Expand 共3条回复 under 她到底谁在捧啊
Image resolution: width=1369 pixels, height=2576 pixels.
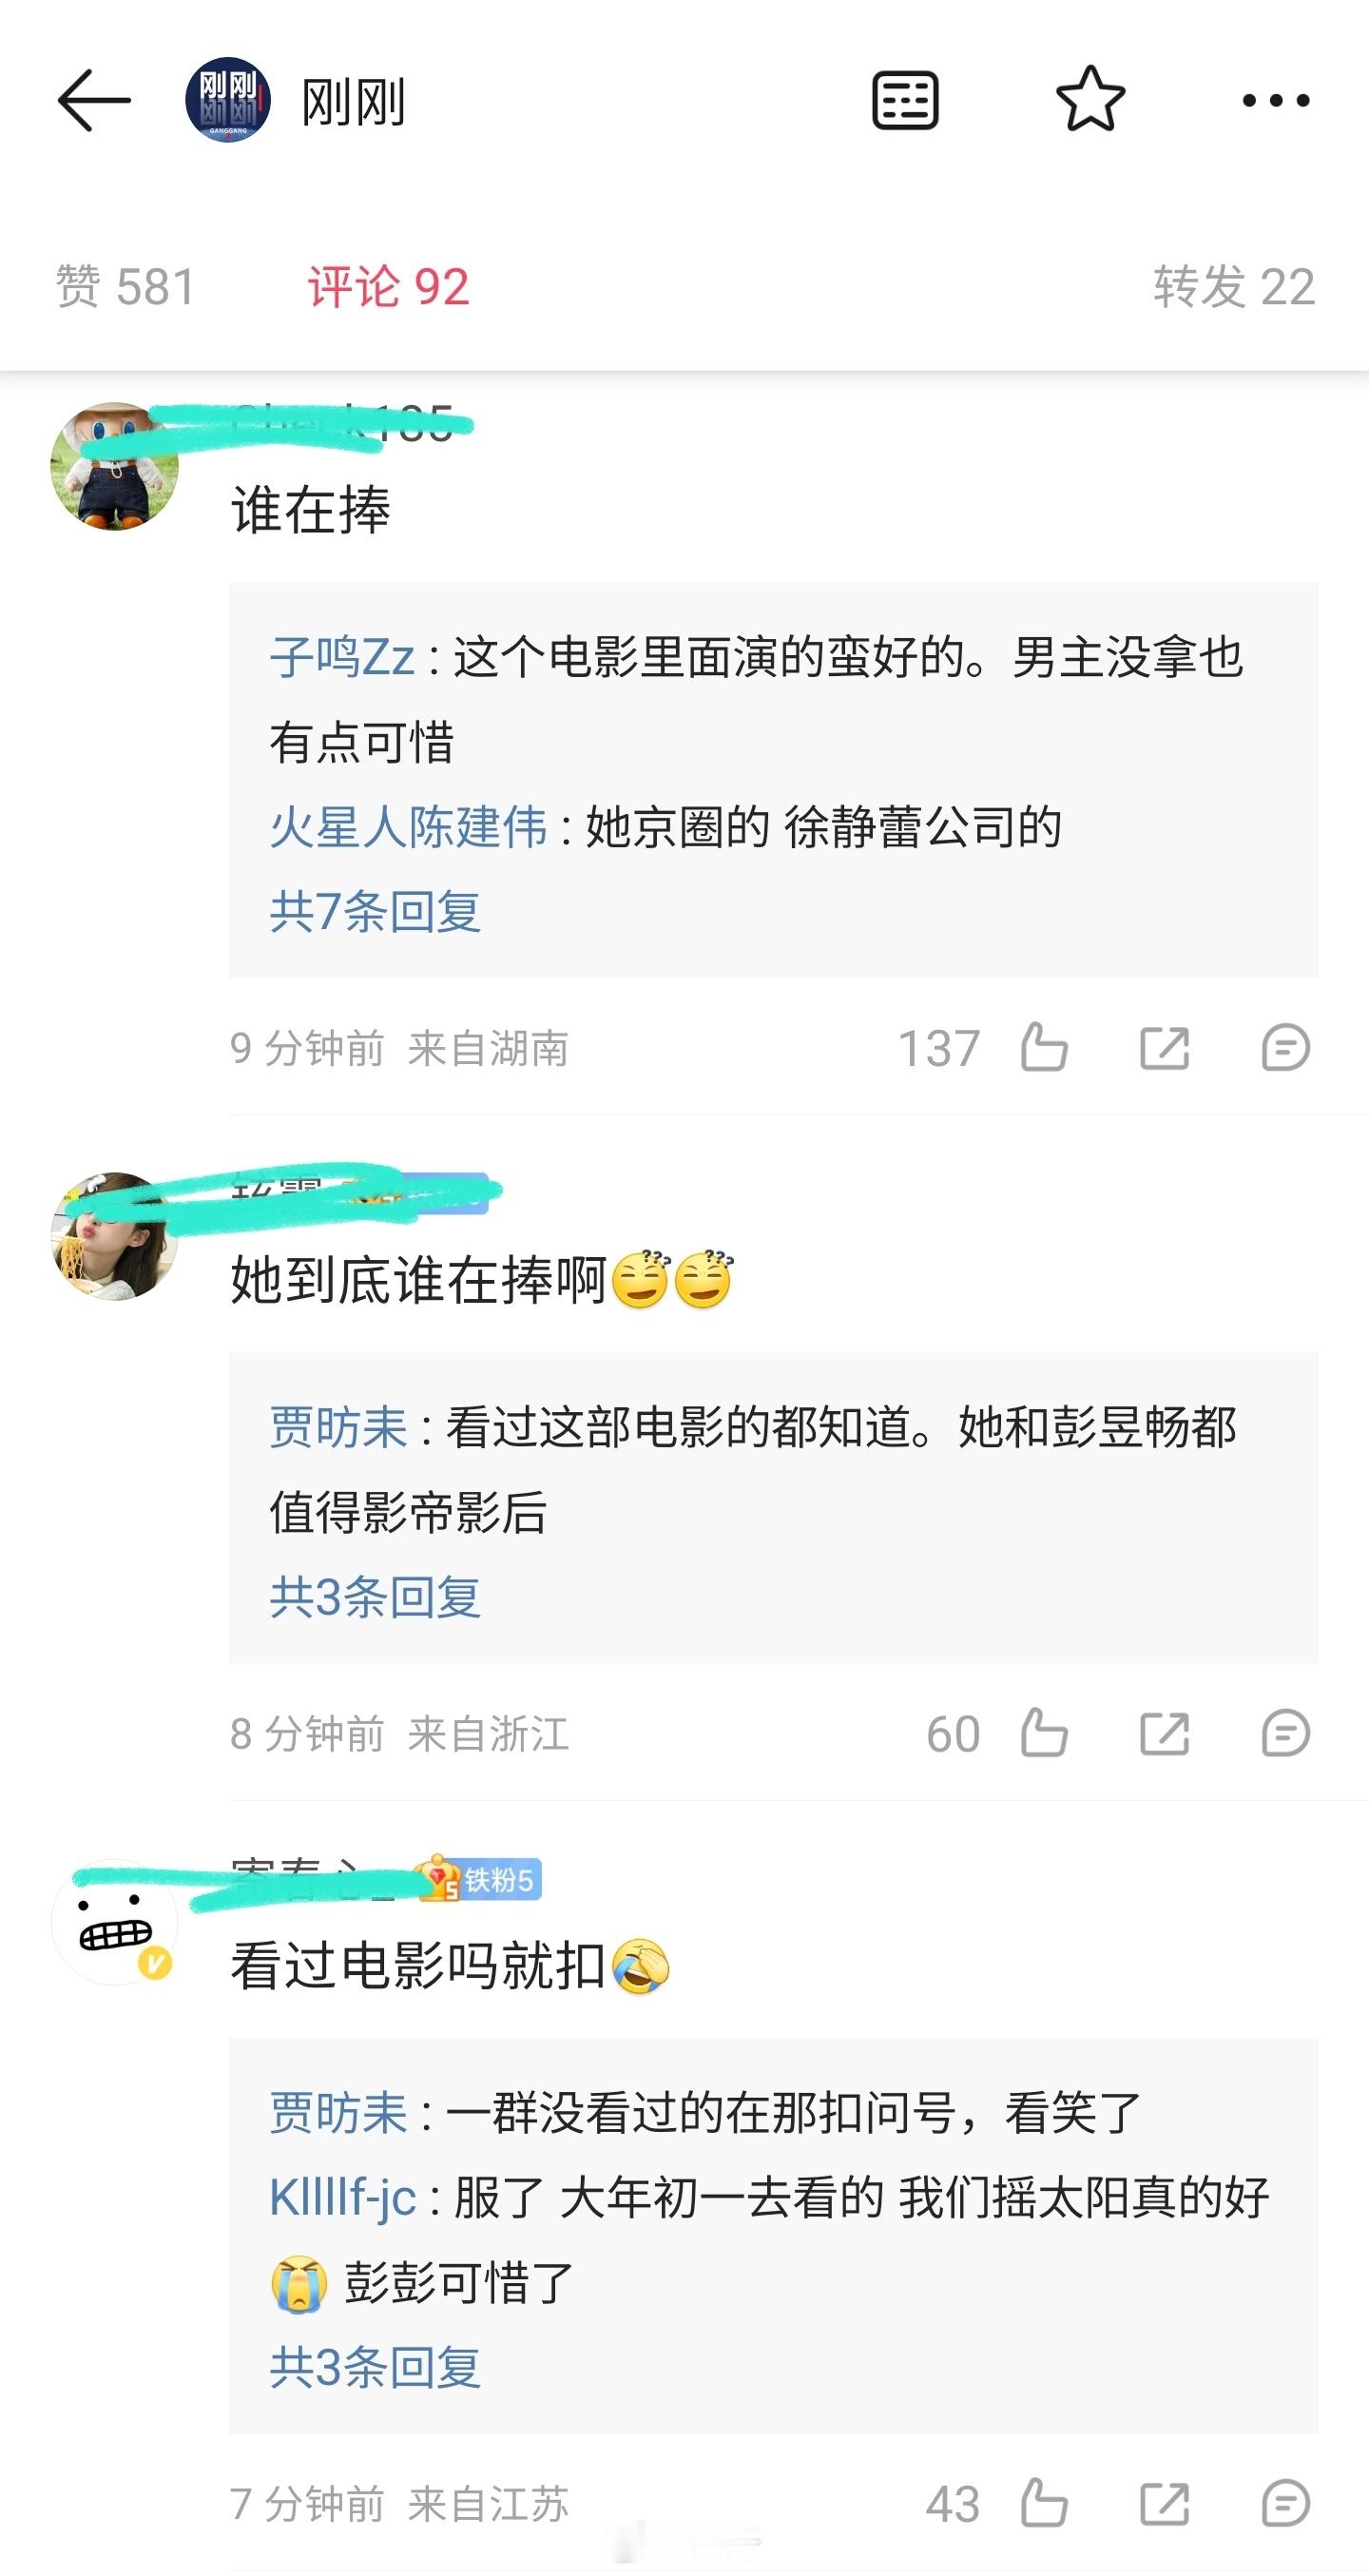pyautogui.click(x=375, y=1596)
